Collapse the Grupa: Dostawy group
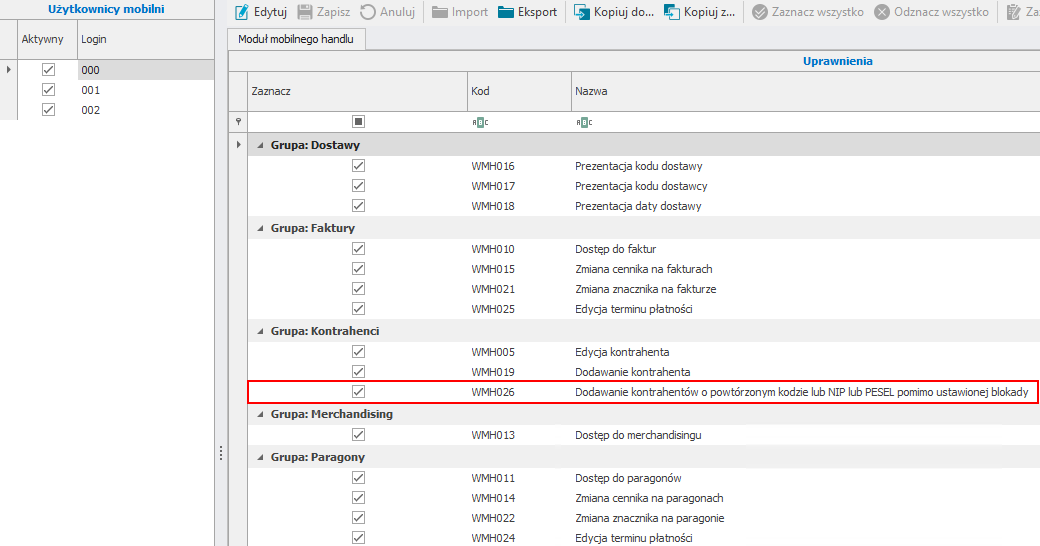 click(258, 145)
